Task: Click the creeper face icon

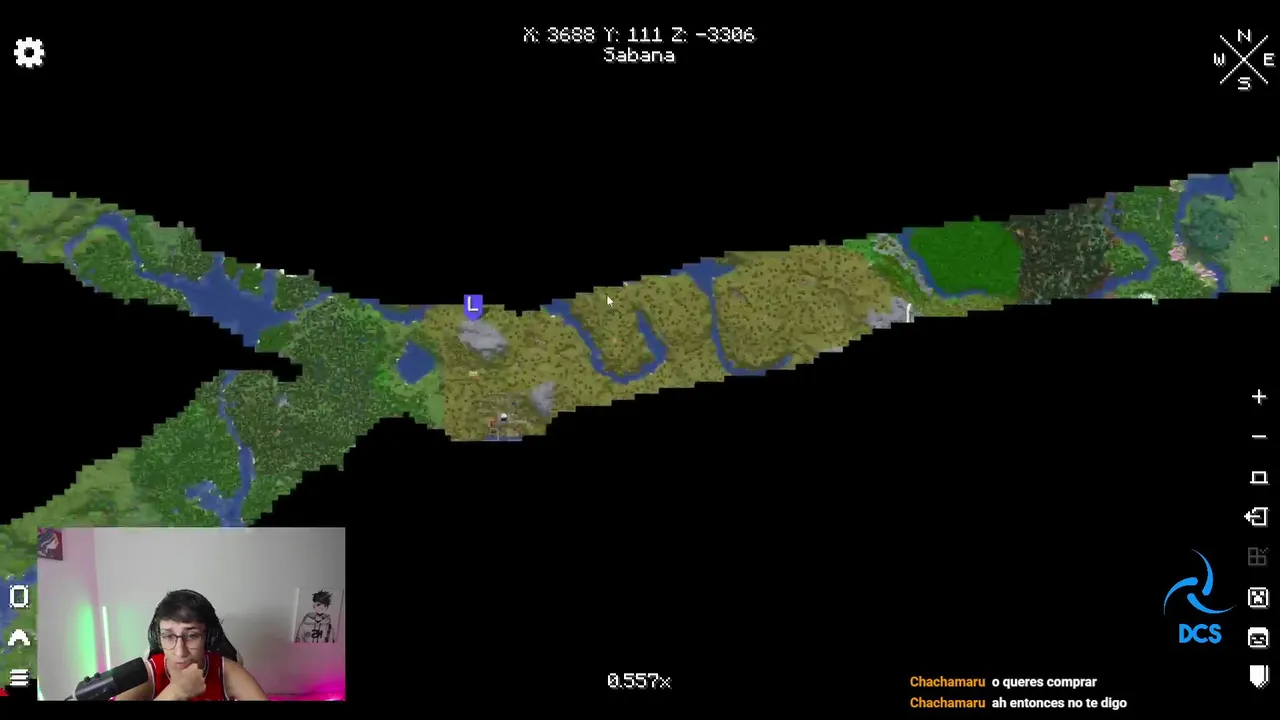Action: tap(1258, 598)
